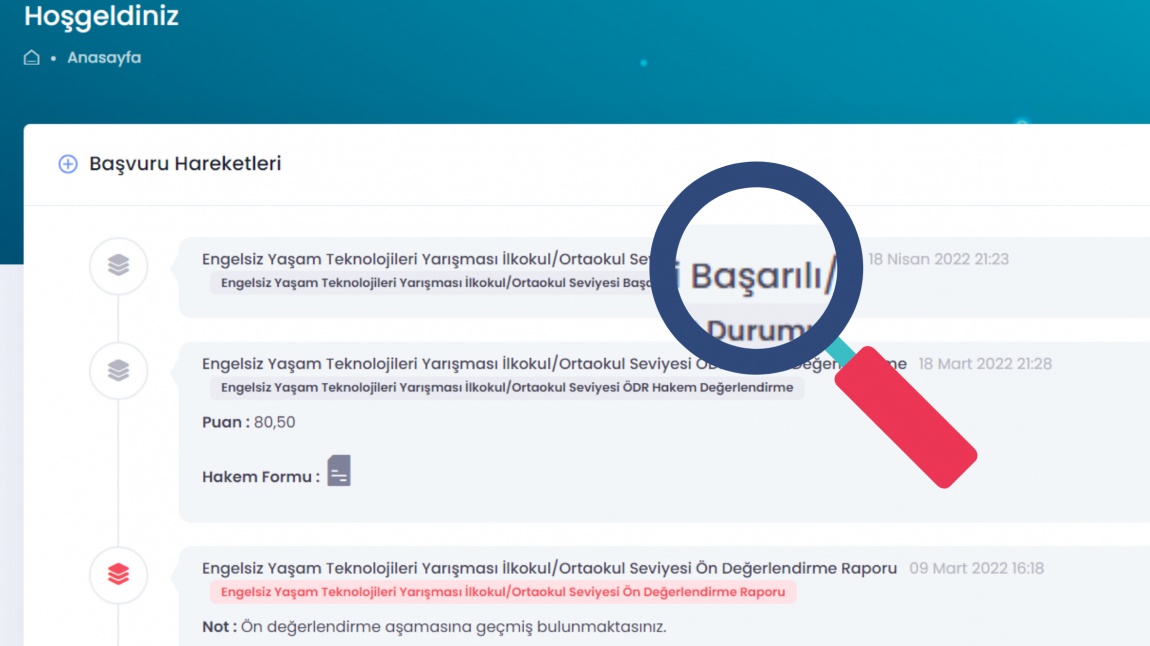
Task: Click the Puan 80,50 score text
Action: (249, 422)
